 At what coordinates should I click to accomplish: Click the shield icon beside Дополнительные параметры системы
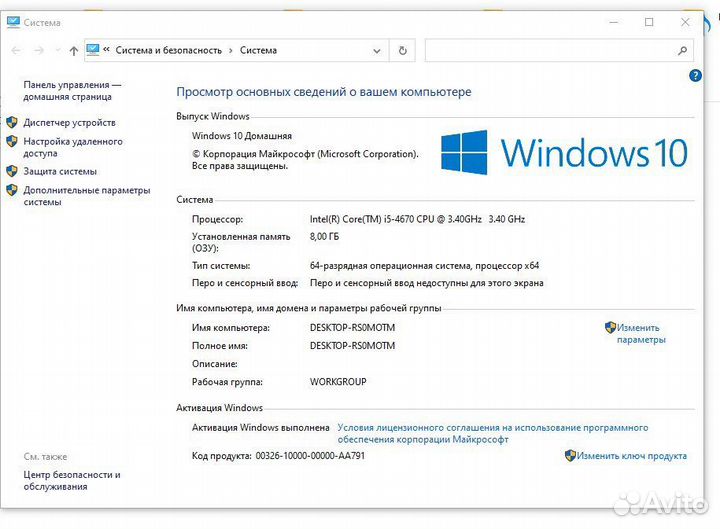click(12, 190)
